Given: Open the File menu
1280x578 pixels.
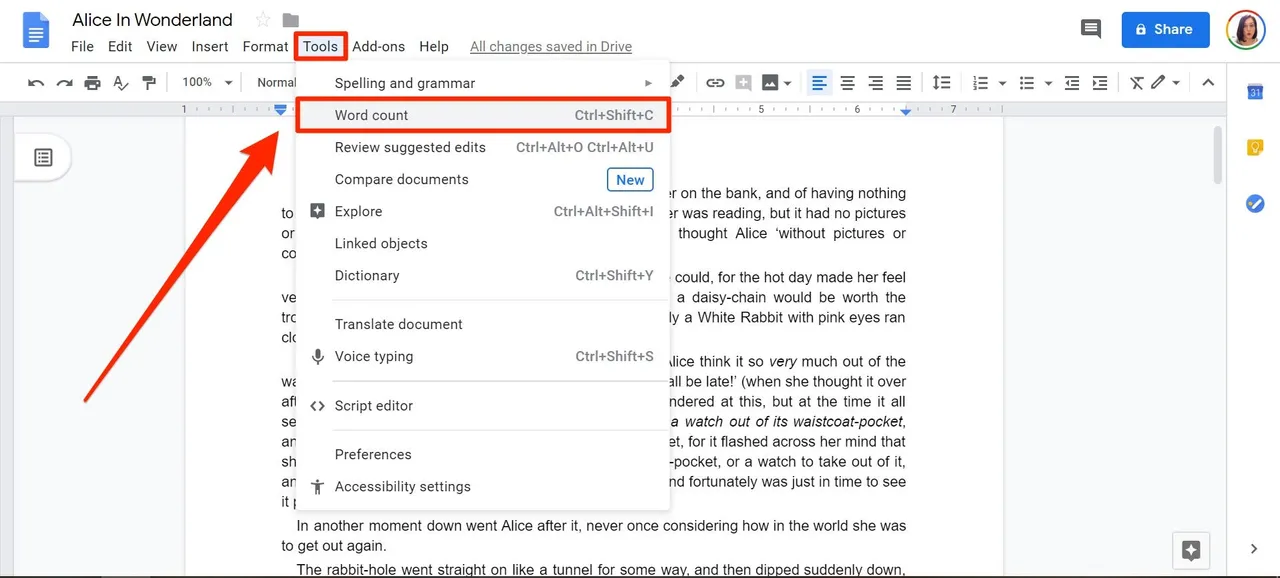Looking at the screenshot, I should pos(82,46).
